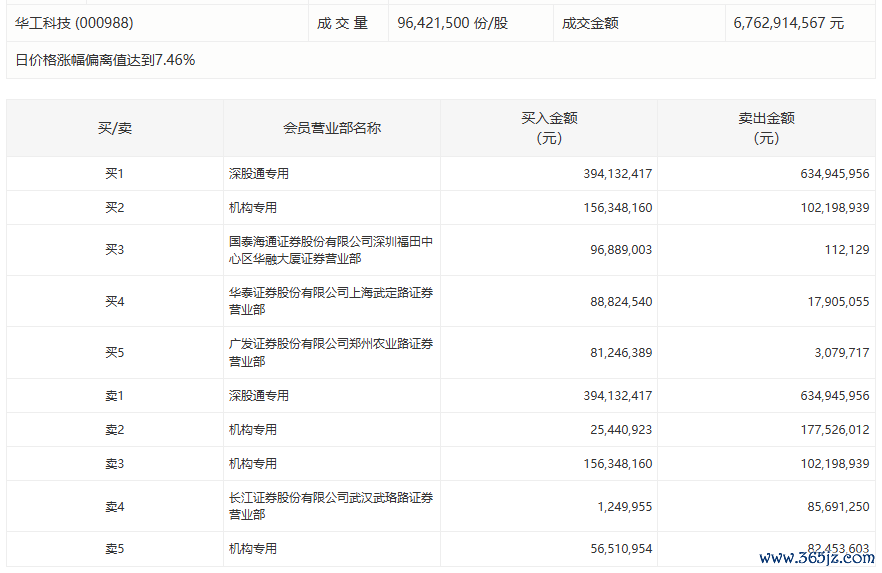Click the 日价格涨幅偏离值达到7.46% notice text
This screenshot has height=573, width=882.
coord(106,60)
